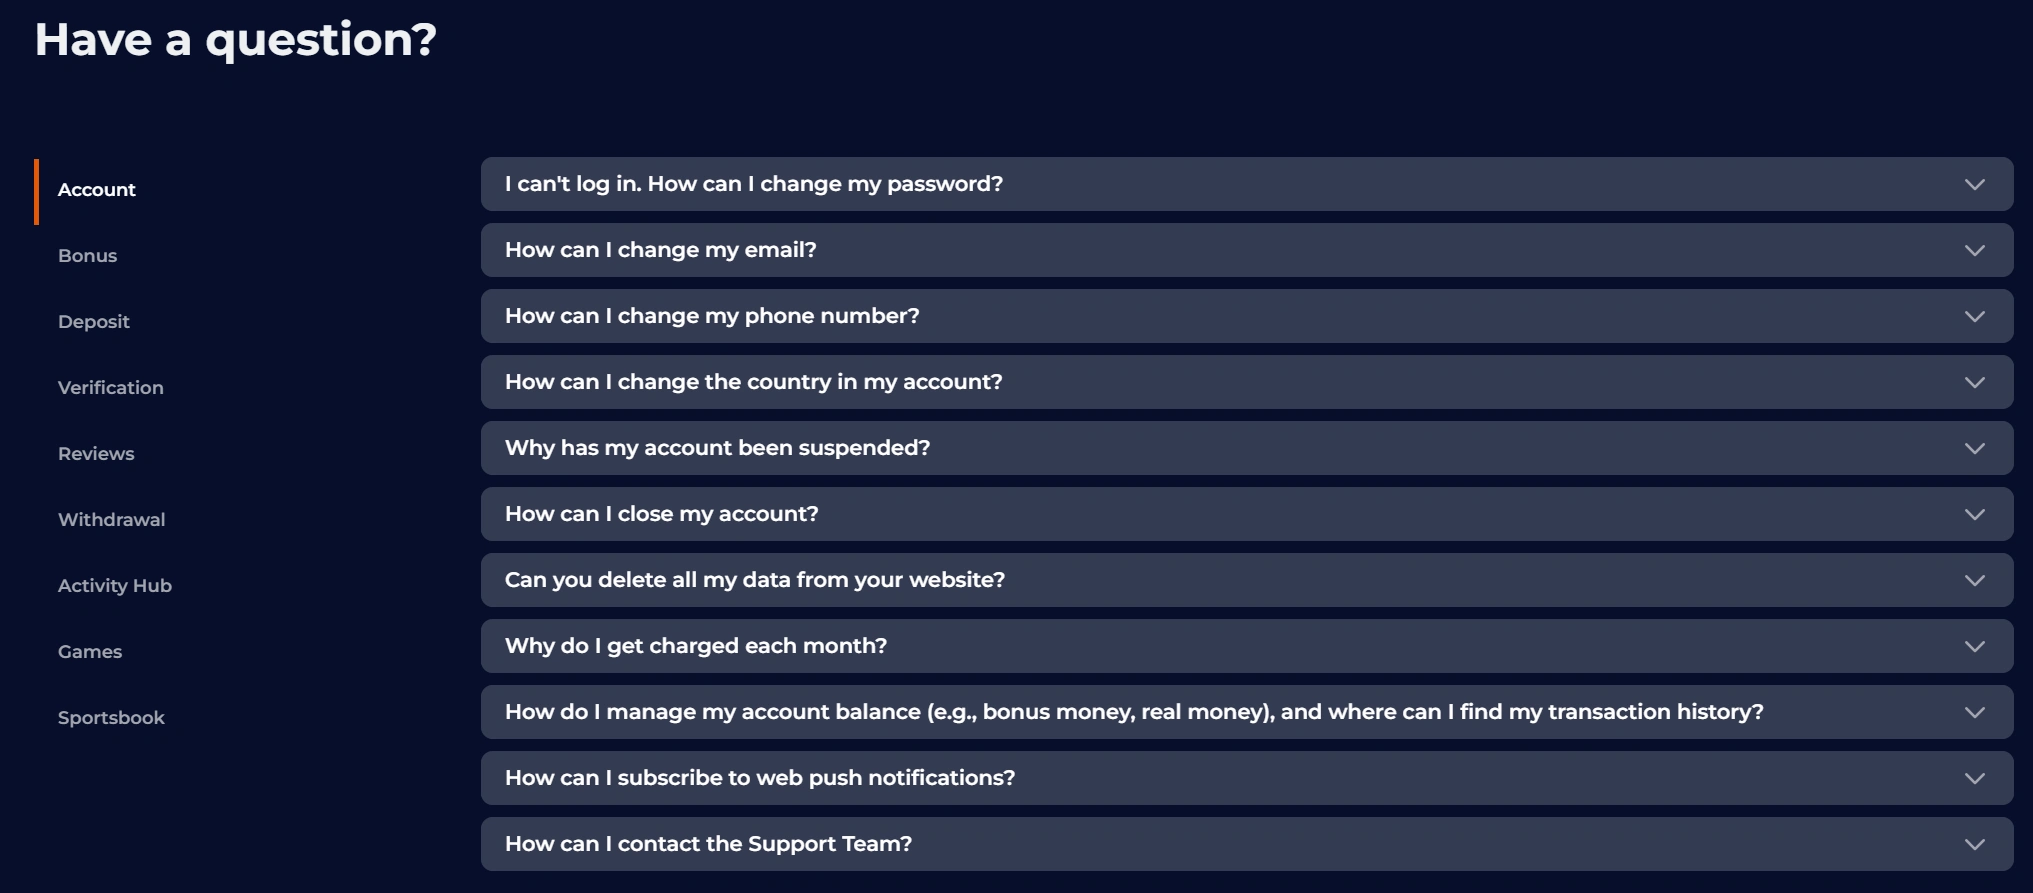The height and width of the screenshot is (893, 2033).
Task: Open the Sportsbook FAQ section
Action: [111, 717]
